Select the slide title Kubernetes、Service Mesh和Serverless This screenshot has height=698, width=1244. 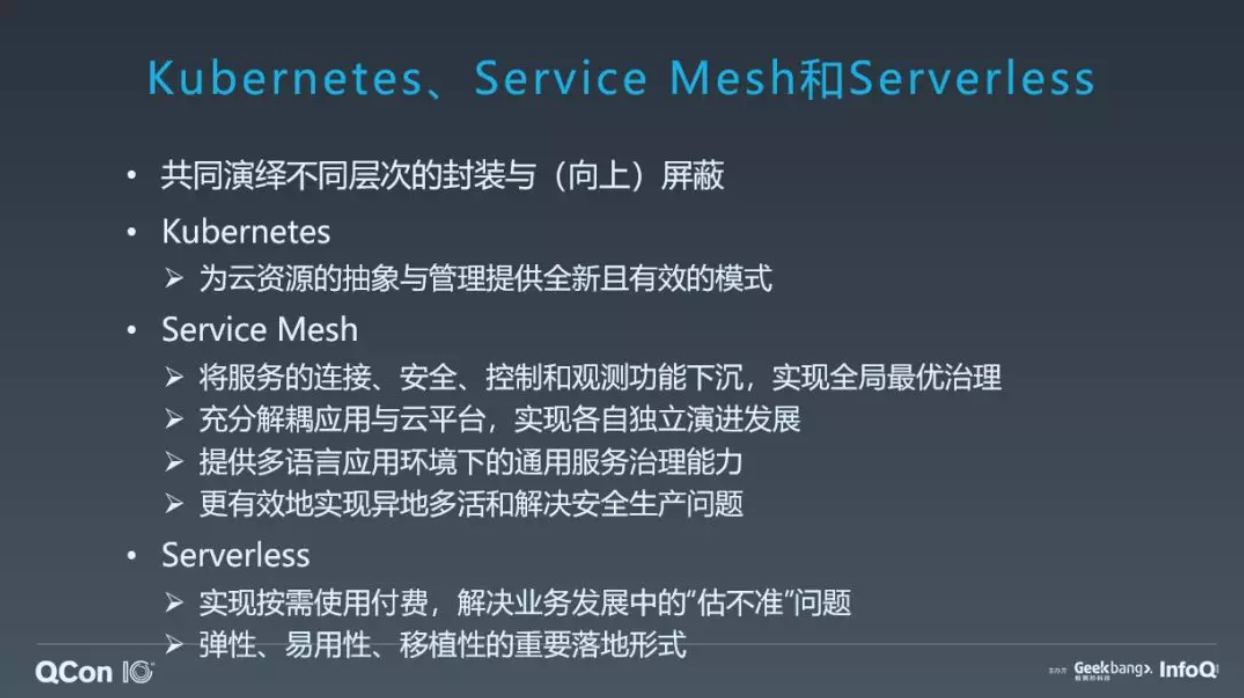pos(621,80)
